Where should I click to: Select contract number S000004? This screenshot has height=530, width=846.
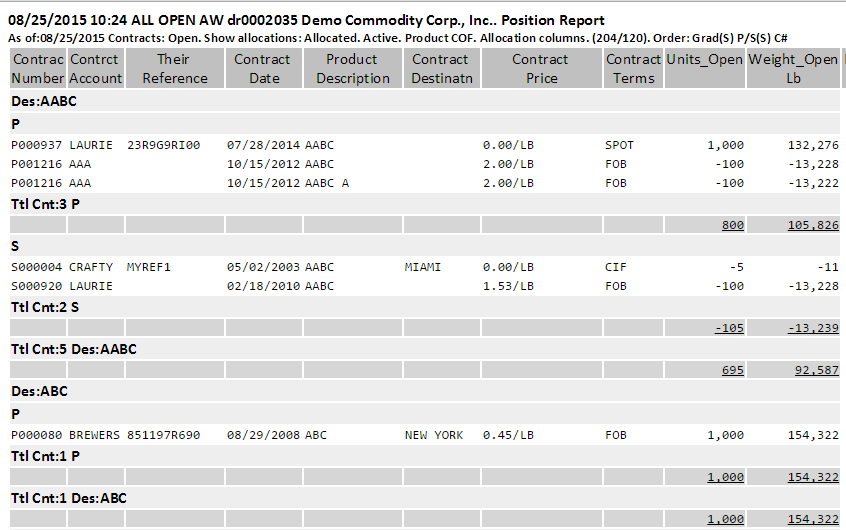[x=37, y=267]
